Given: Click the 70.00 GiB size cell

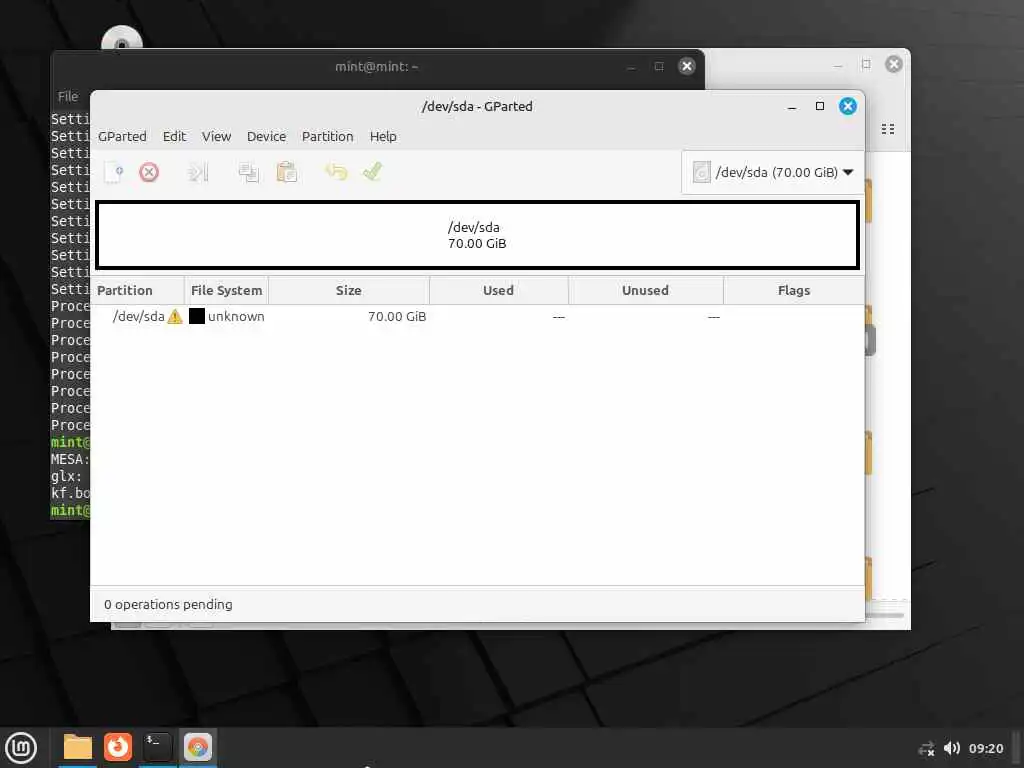Looking at the screenshot, I should [397, 317].
